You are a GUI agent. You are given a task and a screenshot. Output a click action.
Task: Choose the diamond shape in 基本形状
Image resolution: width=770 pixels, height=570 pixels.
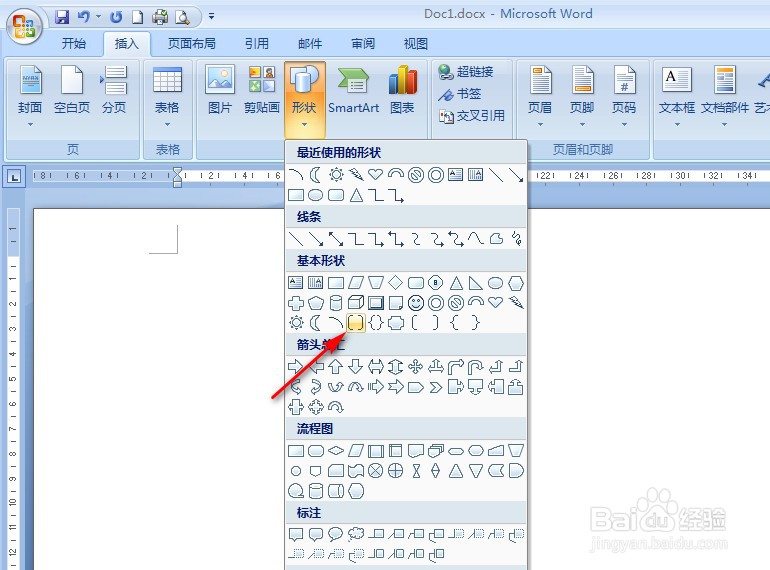(x=396, y=283)
